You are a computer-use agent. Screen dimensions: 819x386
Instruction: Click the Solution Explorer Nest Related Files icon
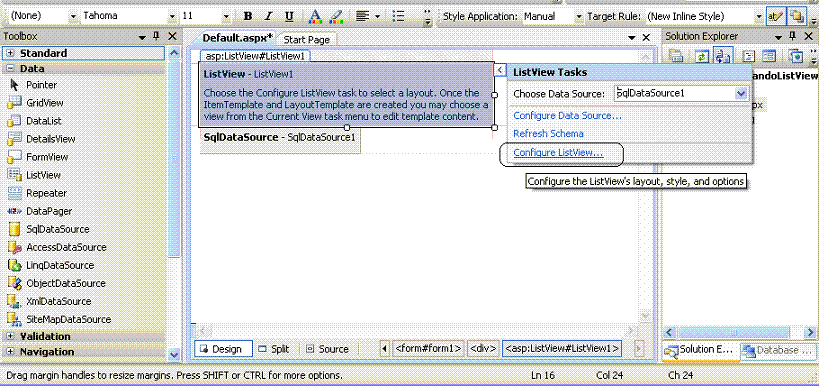pyautogui.click(x=723, y=56)
